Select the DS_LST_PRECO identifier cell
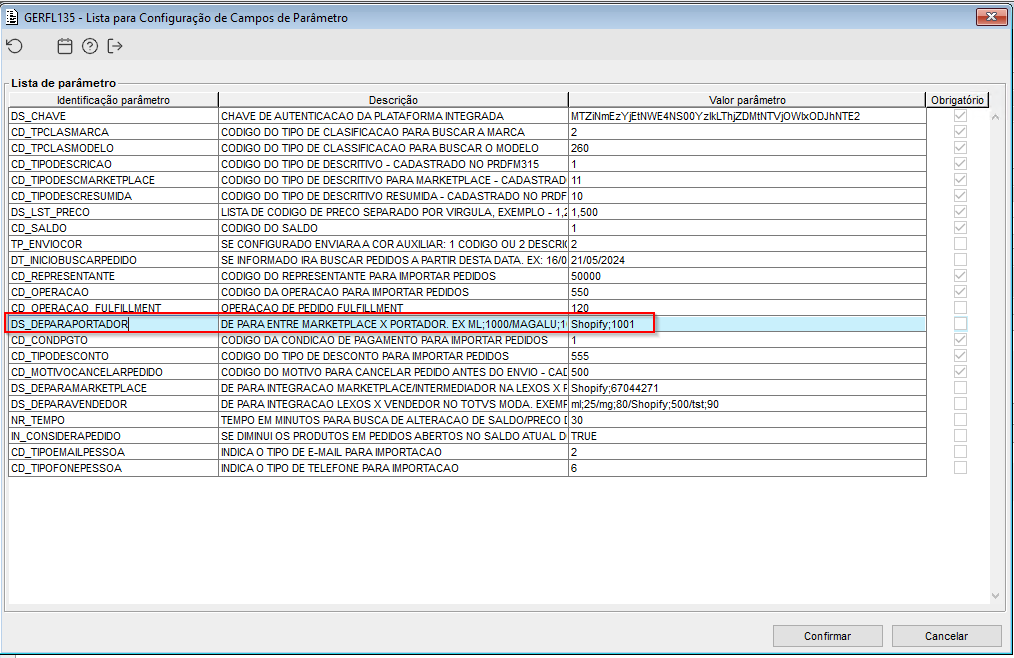 [113, 212]
